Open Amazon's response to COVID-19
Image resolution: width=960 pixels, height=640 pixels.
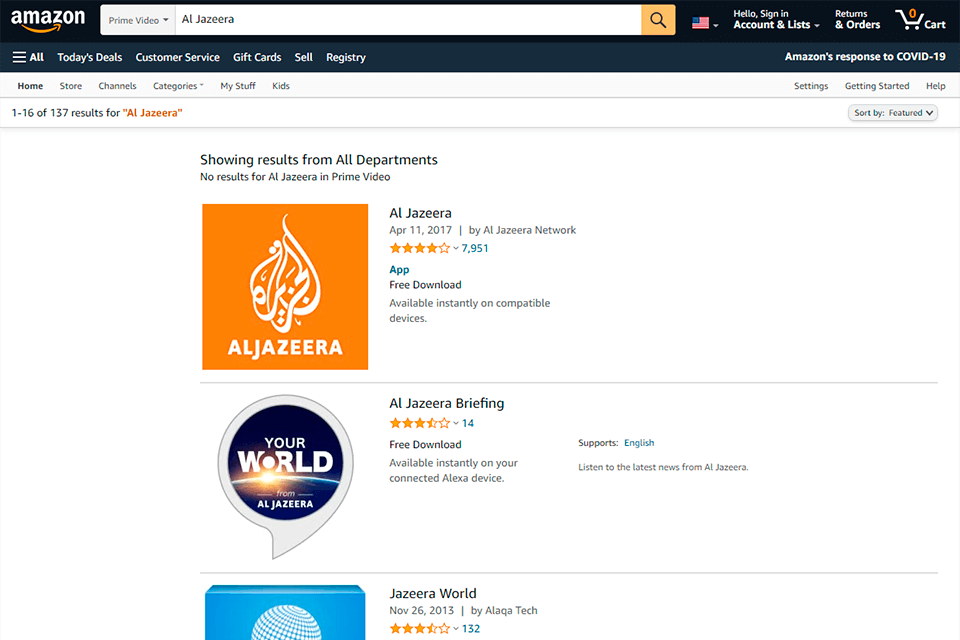pos(865,56)
